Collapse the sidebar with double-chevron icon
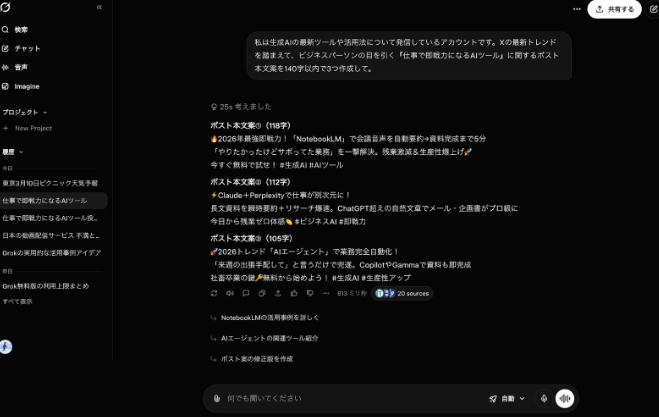The width and height of the screenshot is (659, 417). [99, 7]
